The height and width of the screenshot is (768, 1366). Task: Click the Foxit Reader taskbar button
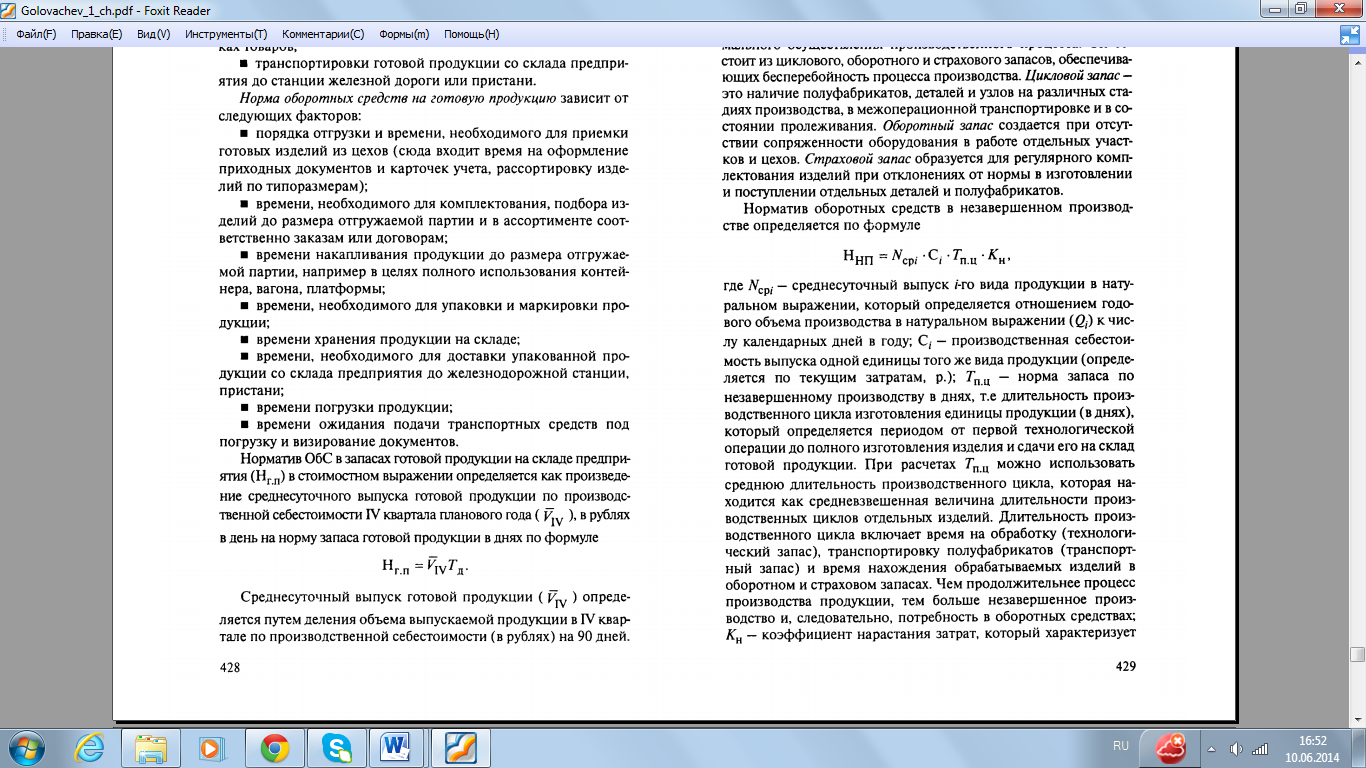click(x=460, y=747)
